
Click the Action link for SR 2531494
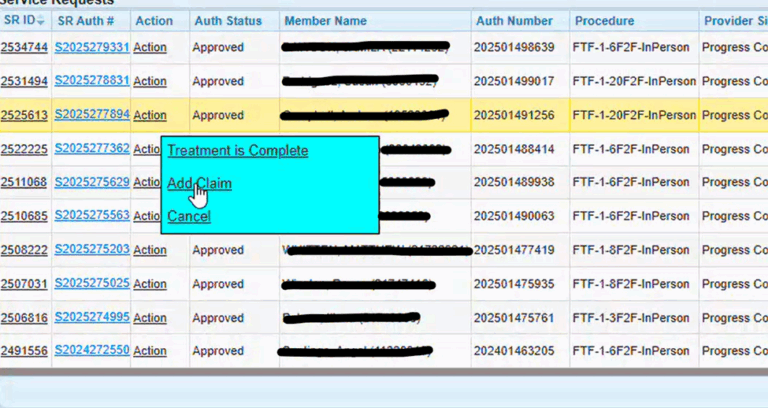click(150, 81)
